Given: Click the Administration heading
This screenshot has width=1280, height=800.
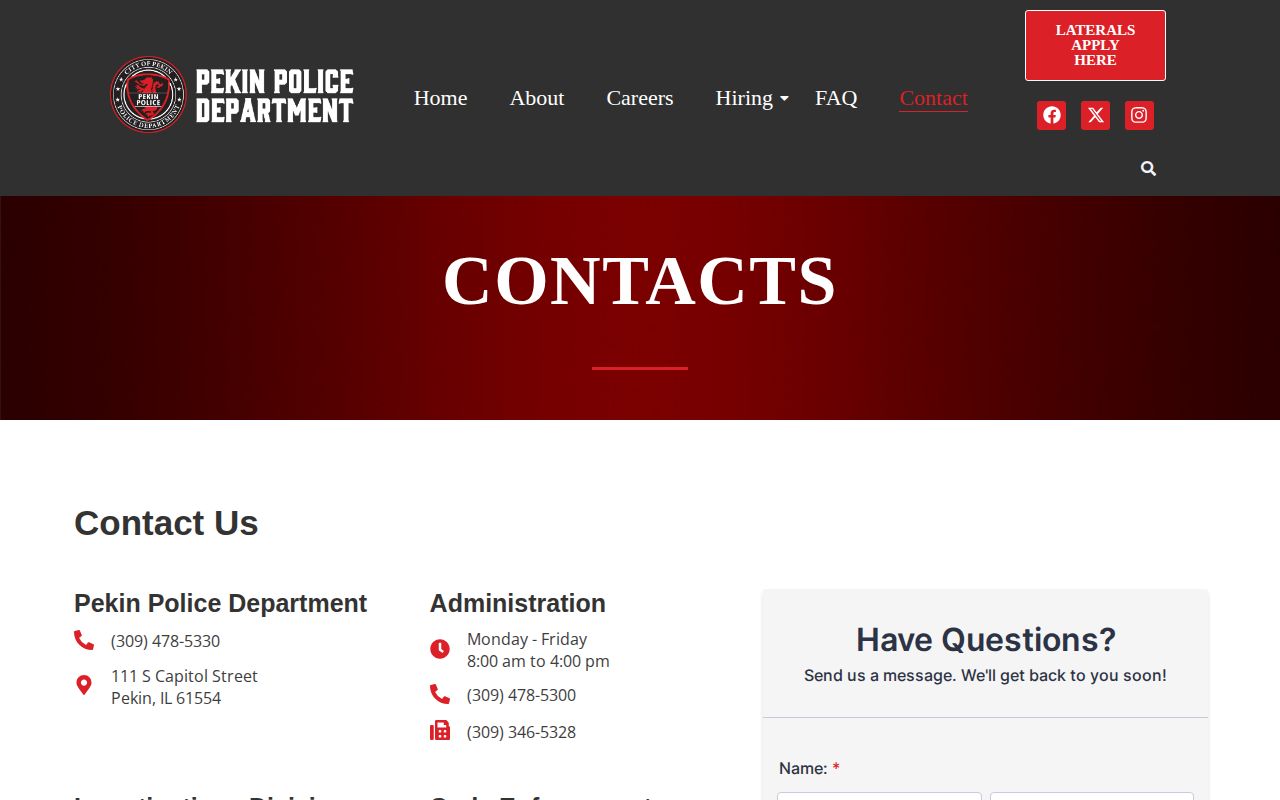Looking at the screenshot, I should pos(518,603).
